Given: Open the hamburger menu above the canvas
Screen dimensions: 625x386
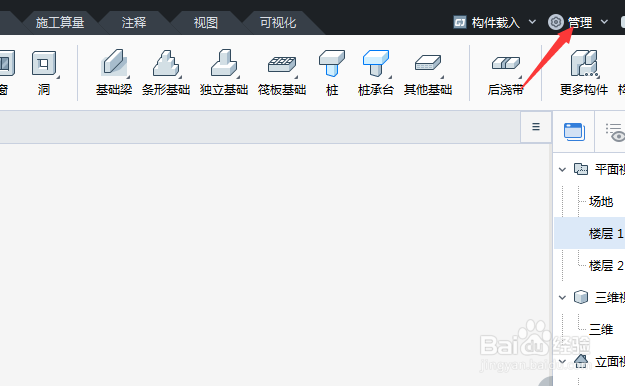Looking at the screenshot, I should coord(536,127).
